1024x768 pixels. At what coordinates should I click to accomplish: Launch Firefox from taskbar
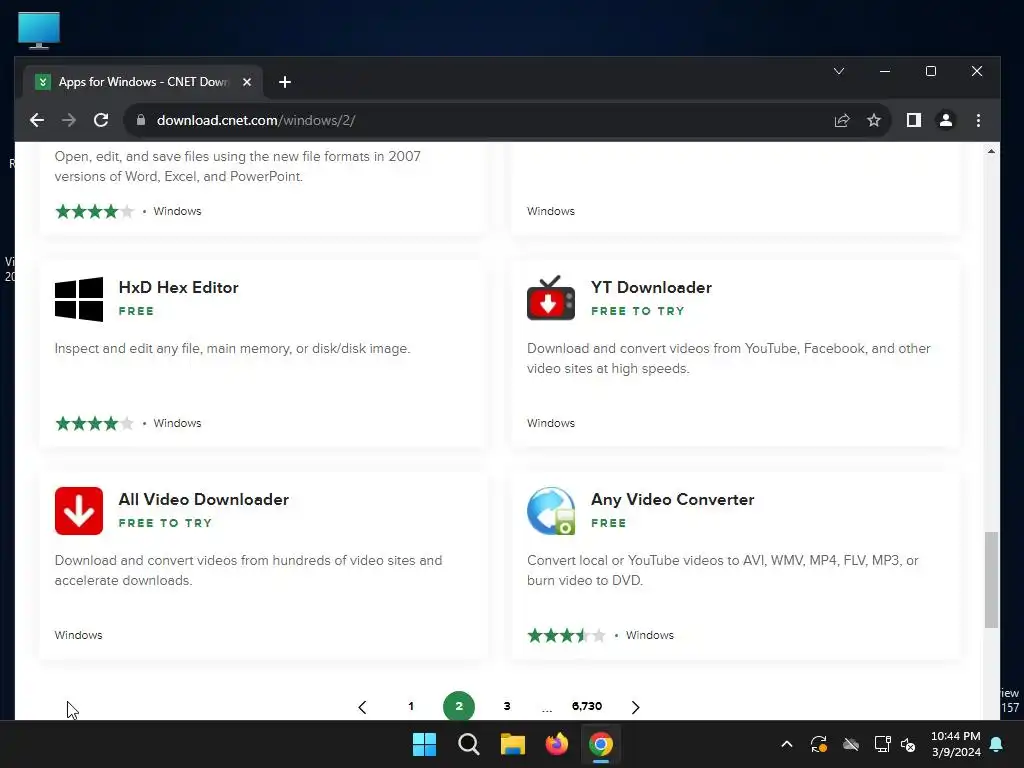pyautogui.click(x=557, y=744)
